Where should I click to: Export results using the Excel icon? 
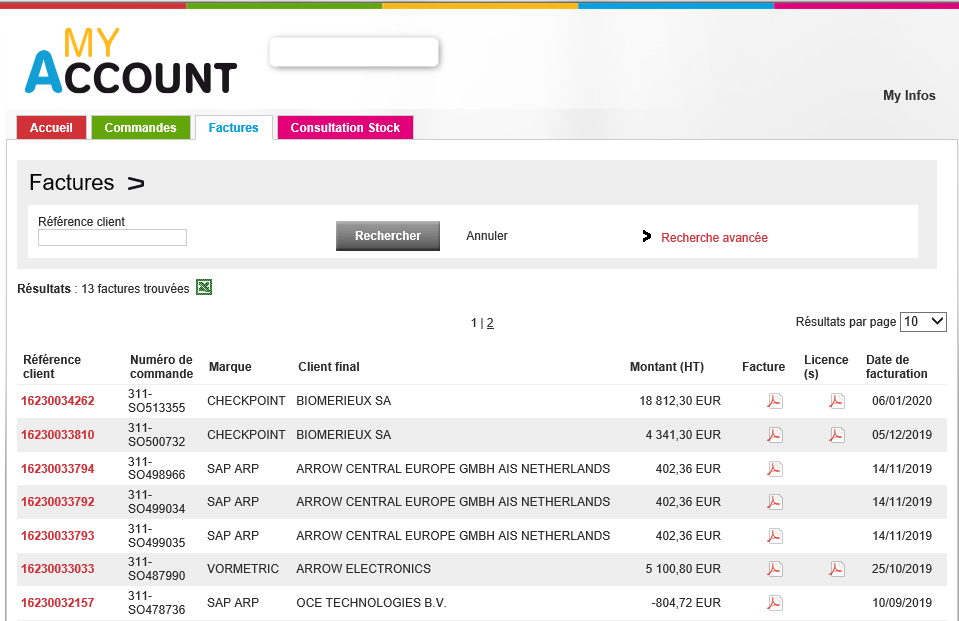(204, 288)
